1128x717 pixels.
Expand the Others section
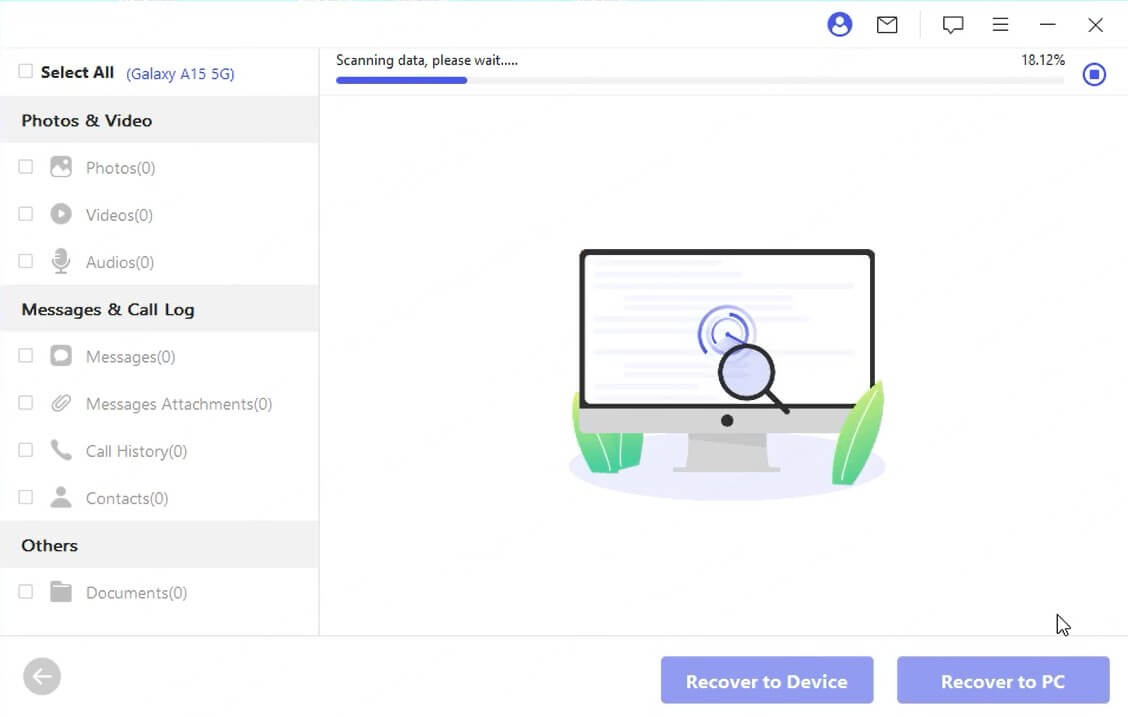[x=48, y=545]
